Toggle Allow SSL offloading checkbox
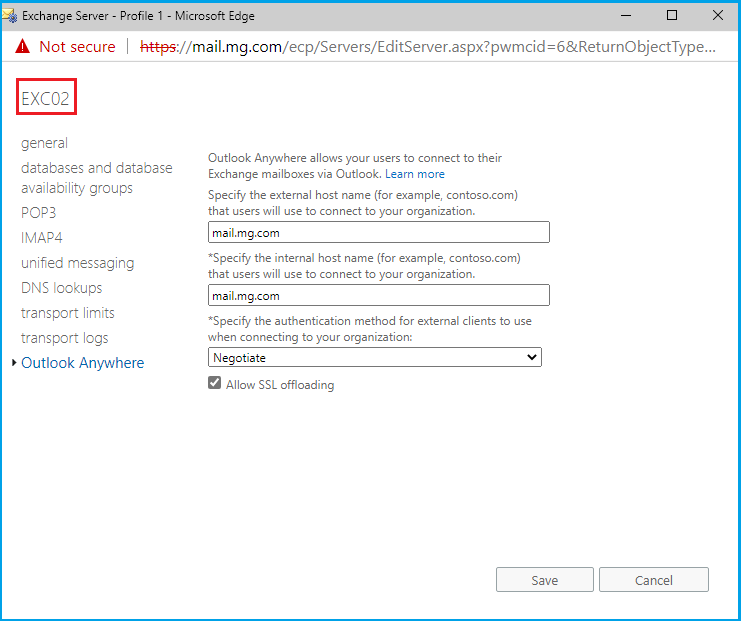The image size is (741, 621). coord(214,384)
